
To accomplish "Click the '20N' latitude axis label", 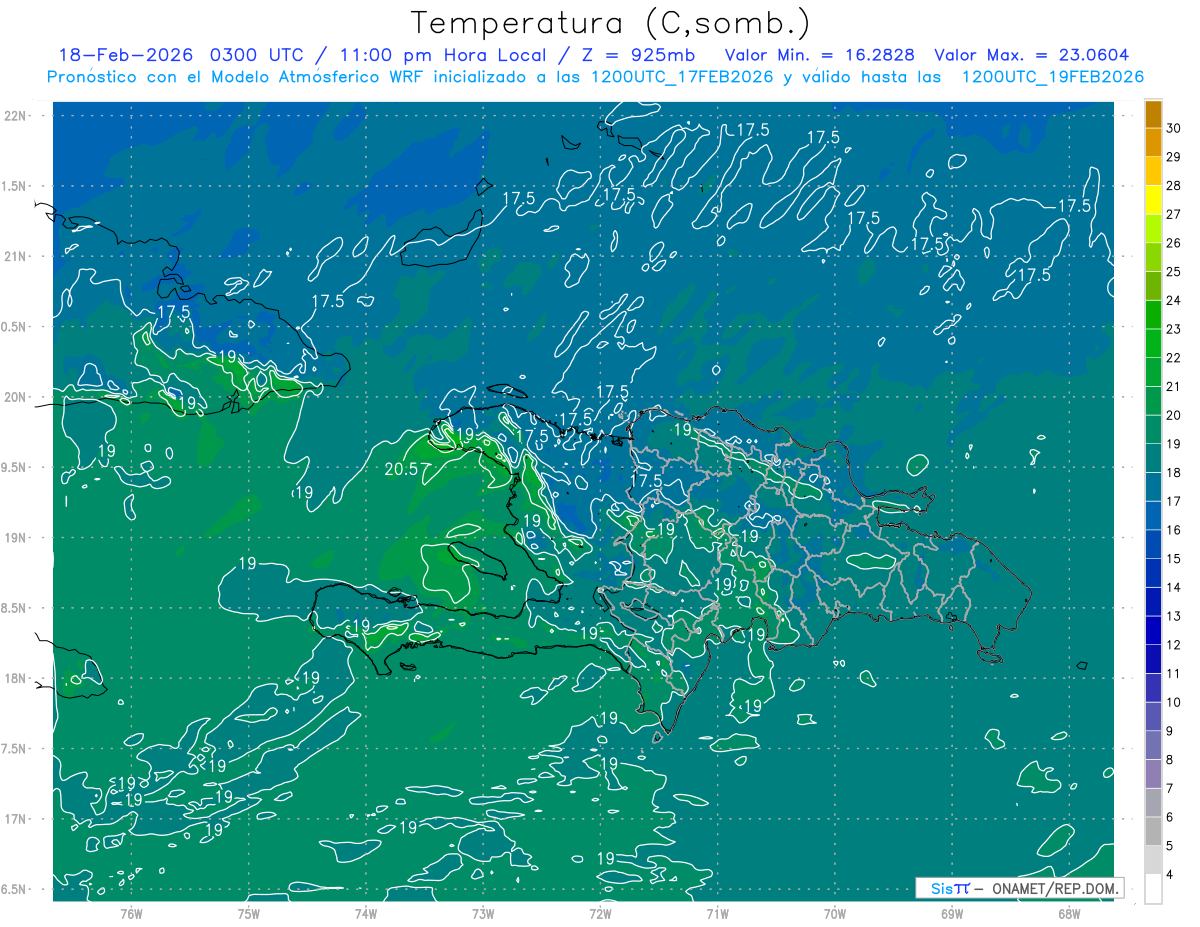I will pos(14,397).
